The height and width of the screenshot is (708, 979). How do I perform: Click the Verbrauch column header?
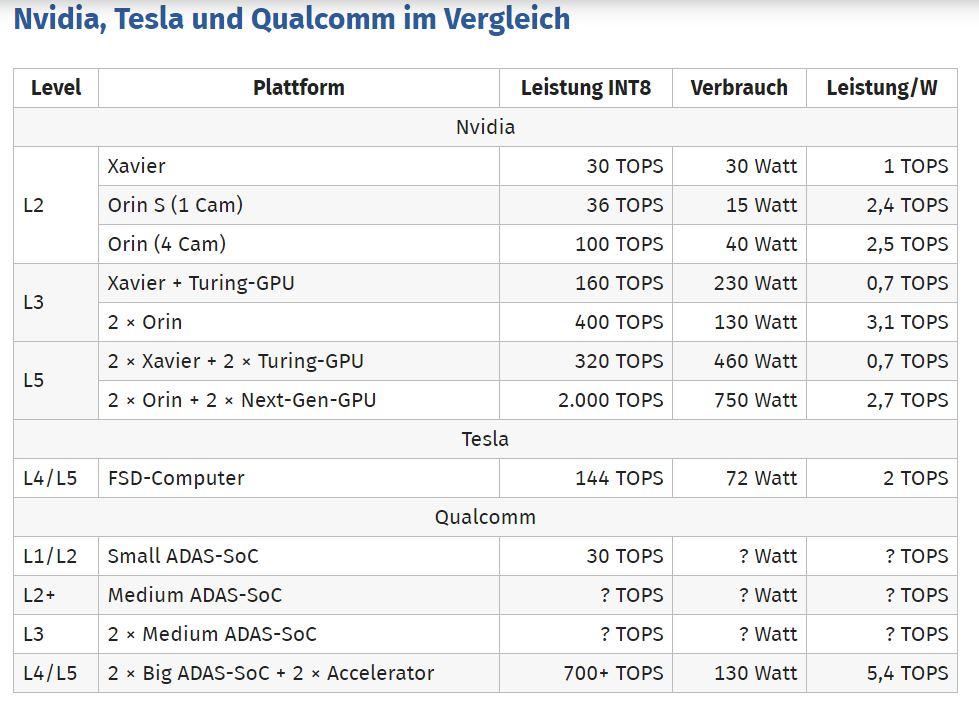click(x=739, y=88)
